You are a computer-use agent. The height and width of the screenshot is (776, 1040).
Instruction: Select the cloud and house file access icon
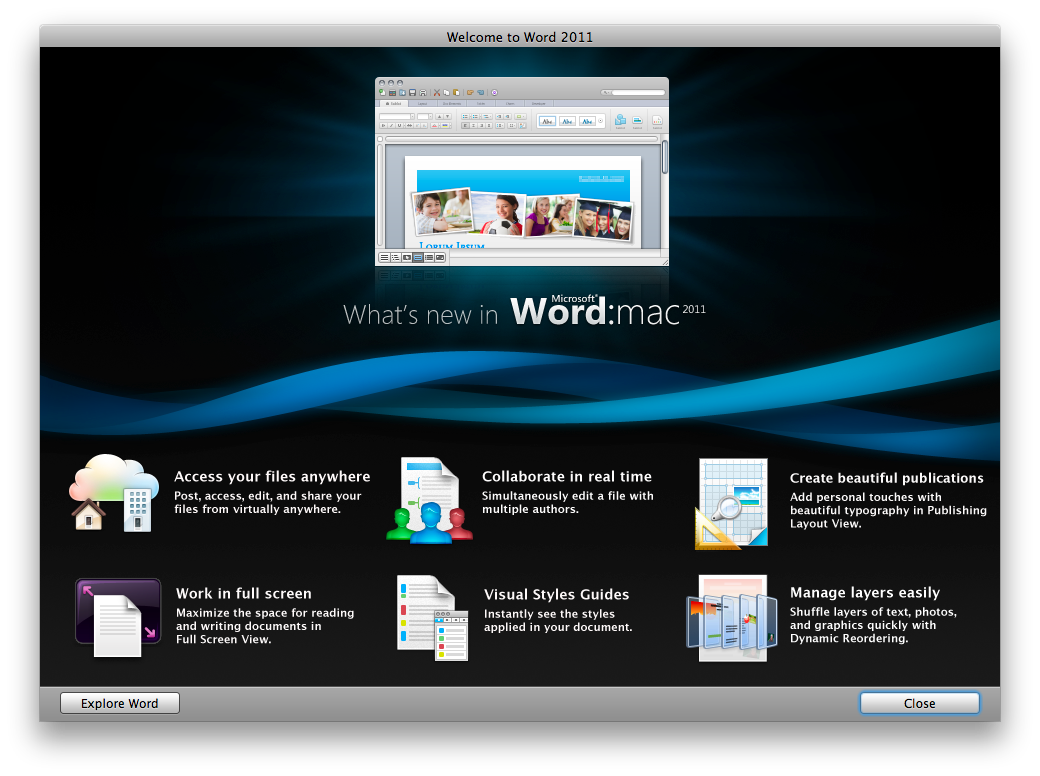[114, 493]
